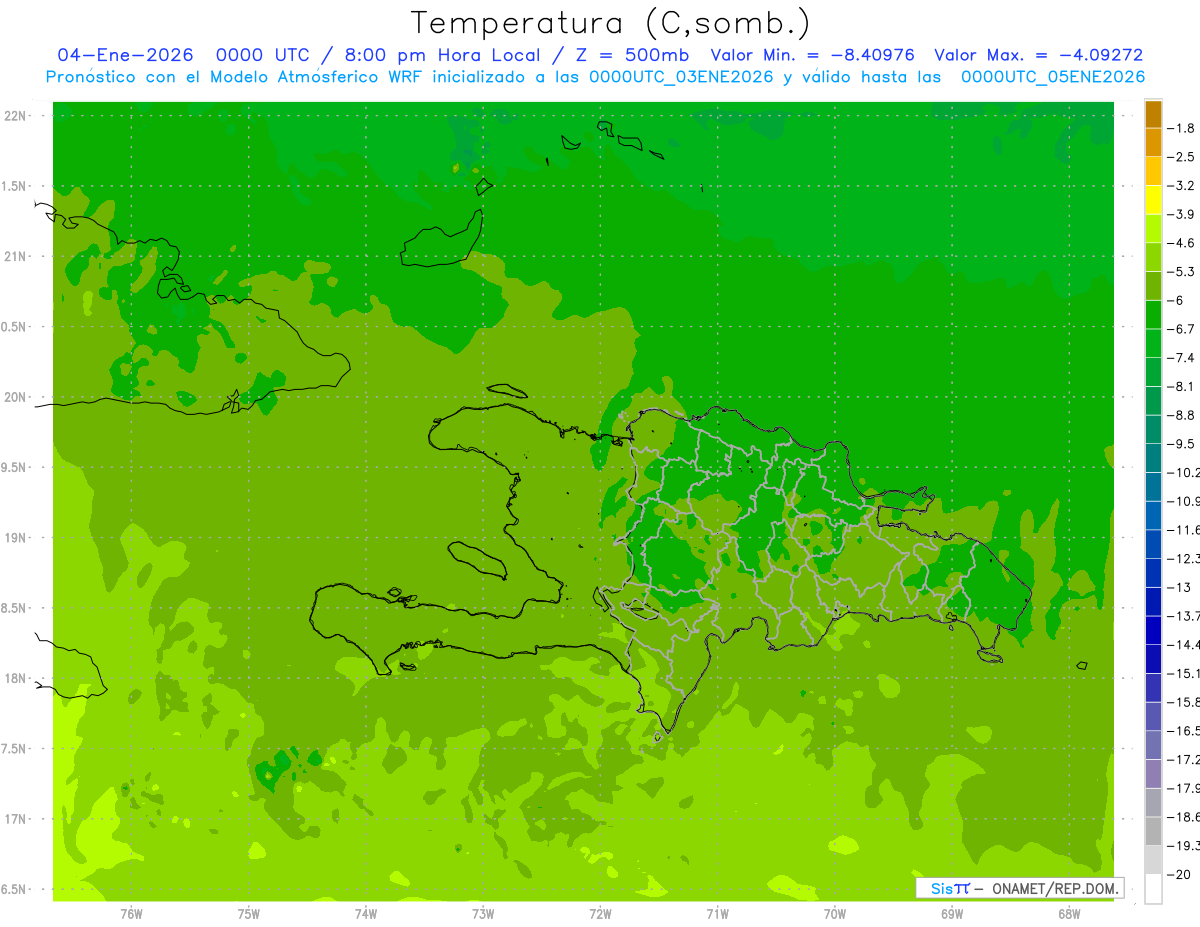Click the '75W' longitude axis label
The image size is (1200, 927).
pos(249,913)
